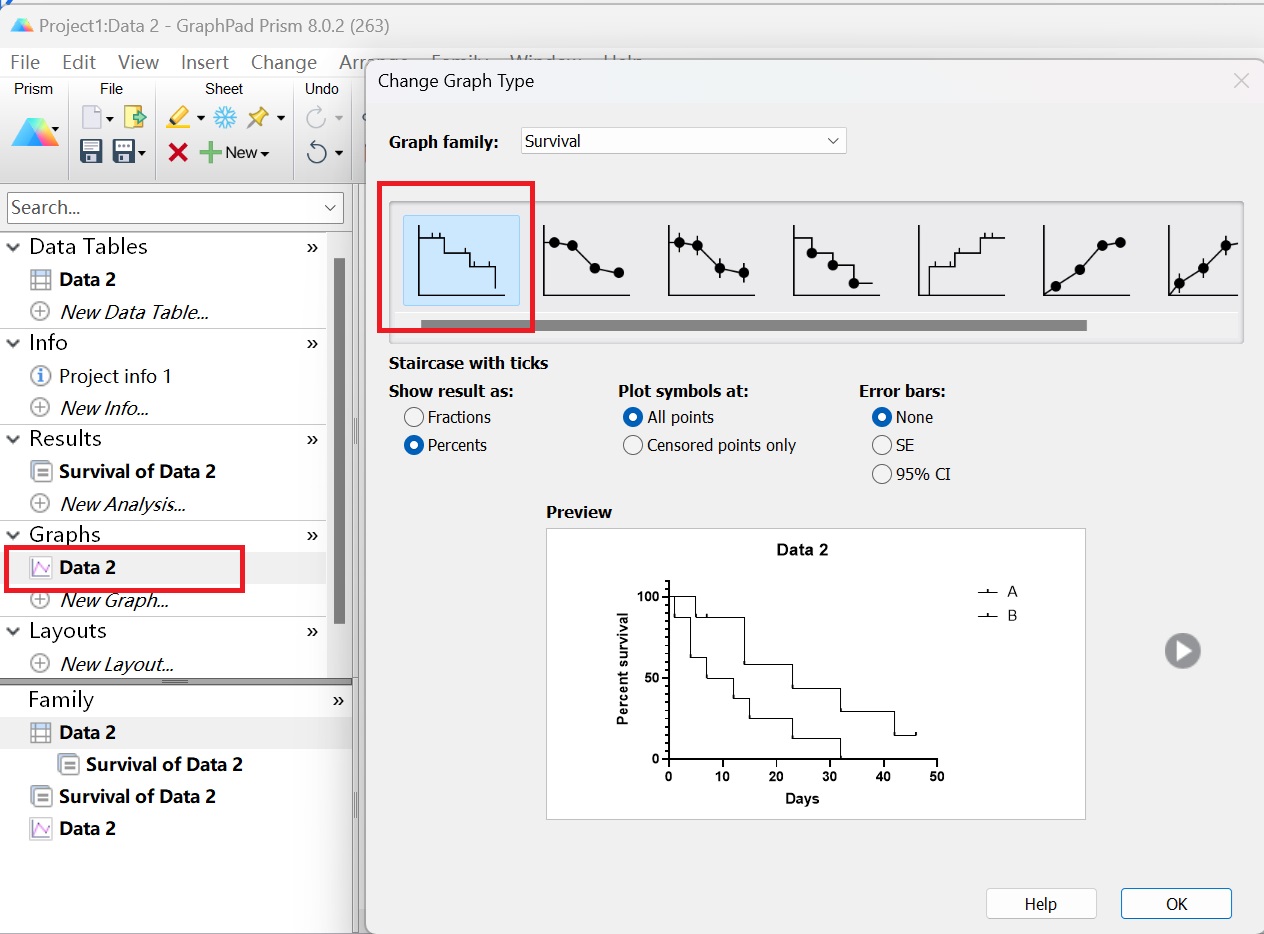The image size is (1264, 934).
Task: Collapse the Data Tables section
Action: click(x=14, y=247)
